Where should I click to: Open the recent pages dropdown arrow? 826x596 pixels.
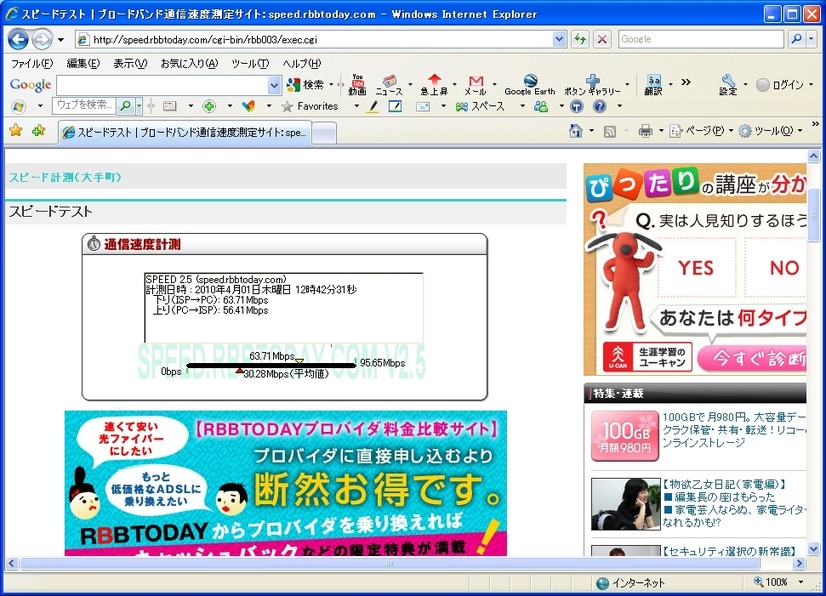click(61, 40)
